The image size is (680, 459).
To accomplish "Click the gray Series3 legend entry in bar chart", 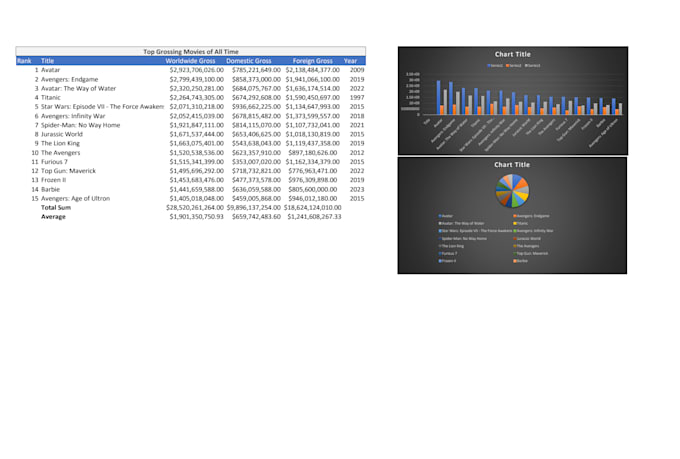I will [x=533, y=66].
